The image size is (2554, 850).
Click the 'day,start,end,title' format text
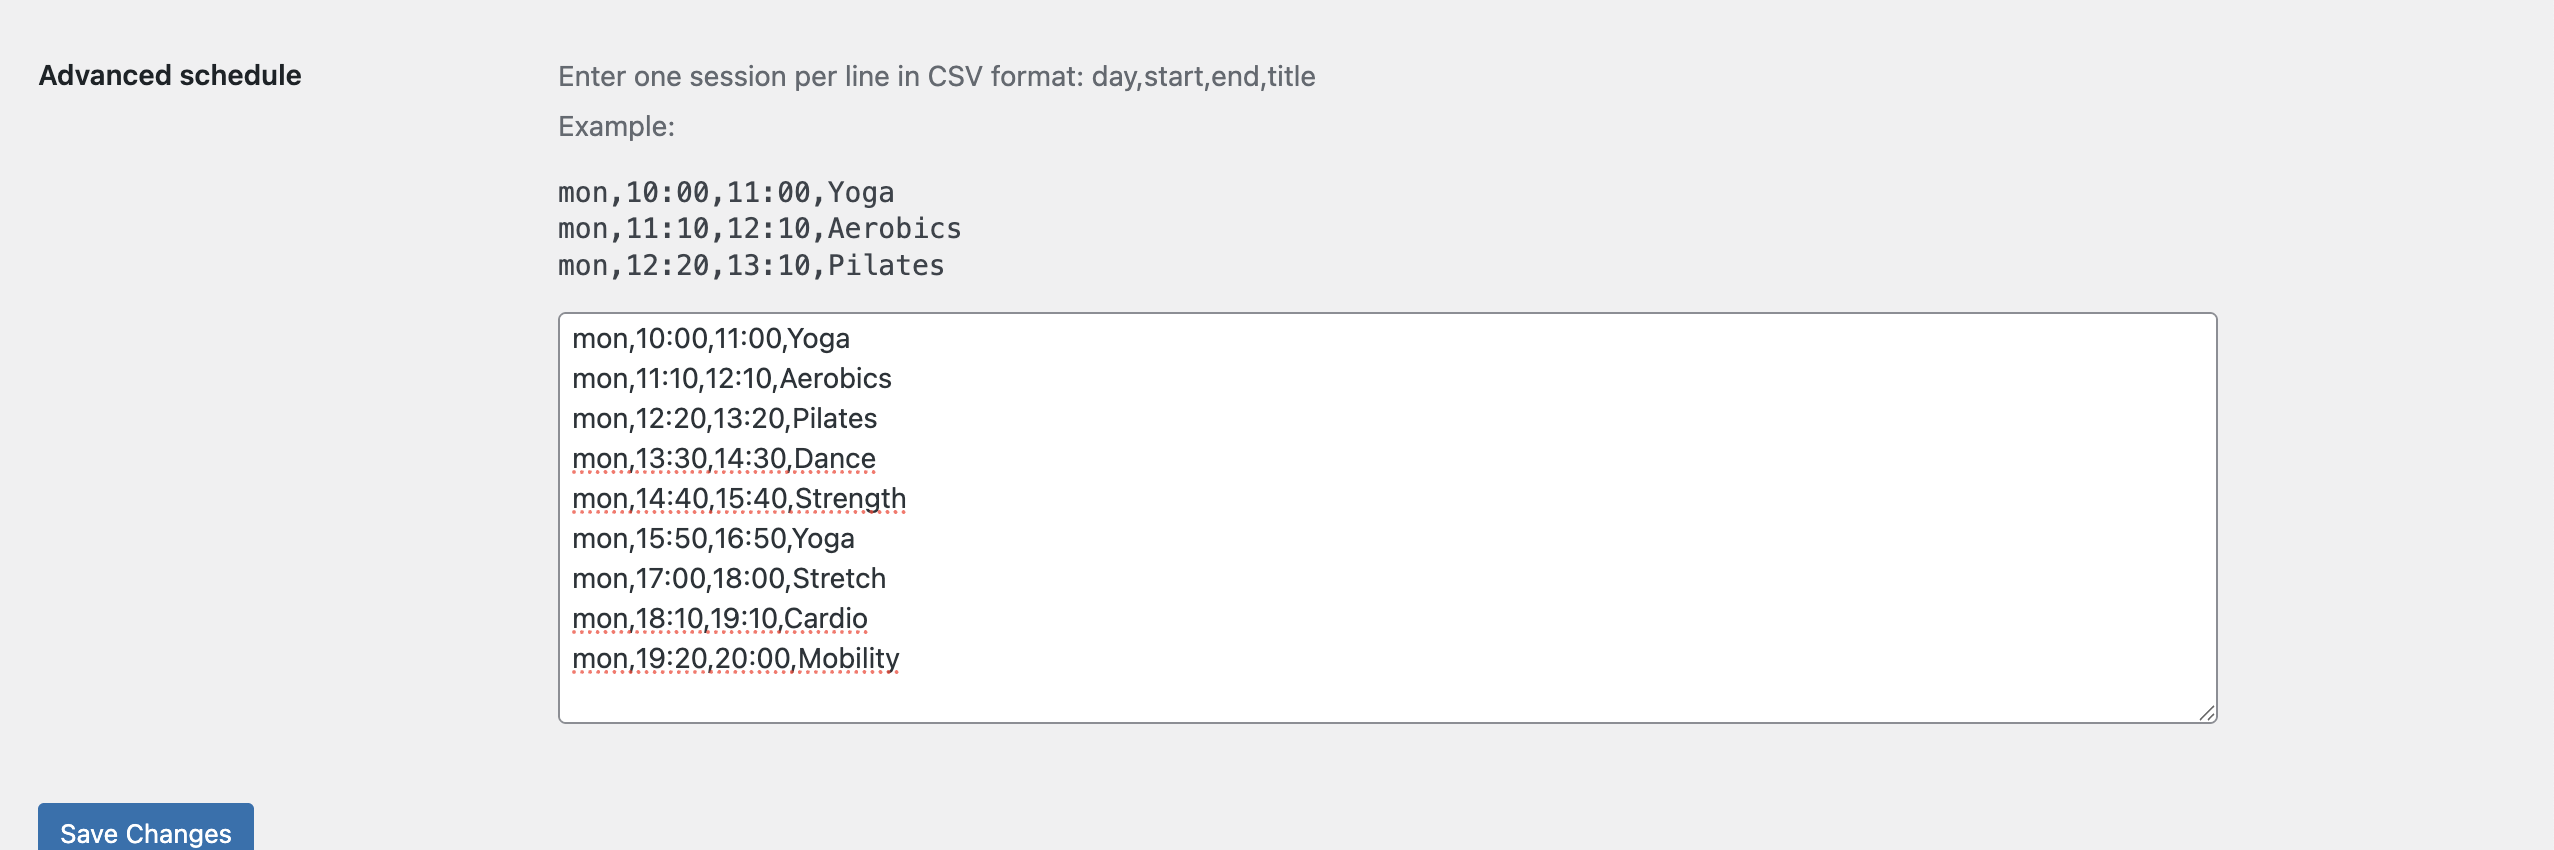pos(1203,77)
